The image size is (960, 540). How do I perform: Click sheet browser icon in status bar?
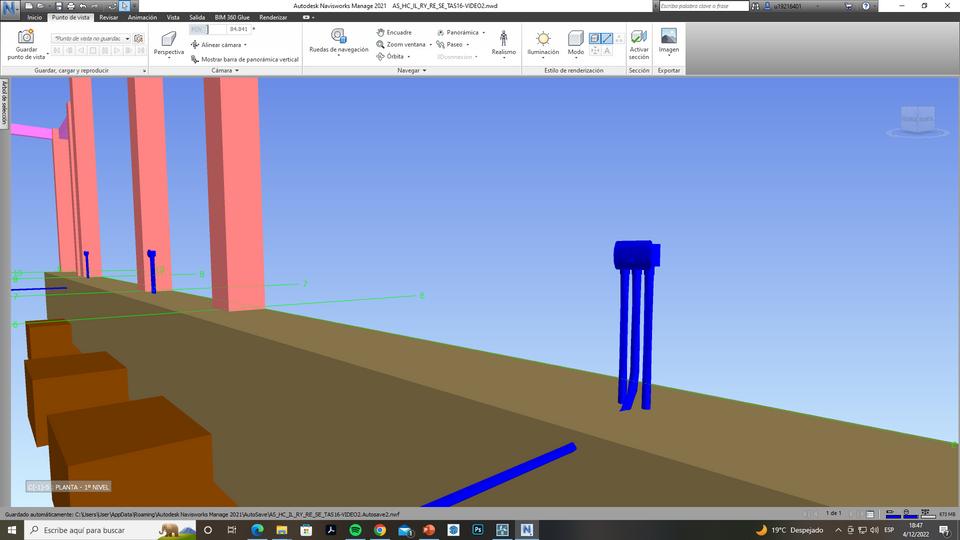870,514
